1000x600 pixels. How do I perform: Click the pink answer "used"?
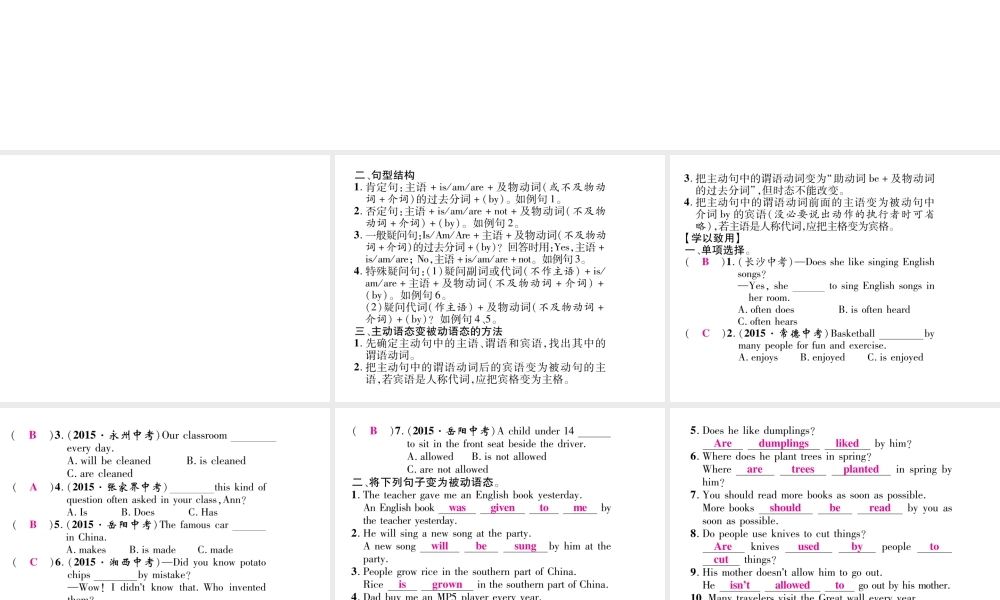coord(808,546)
